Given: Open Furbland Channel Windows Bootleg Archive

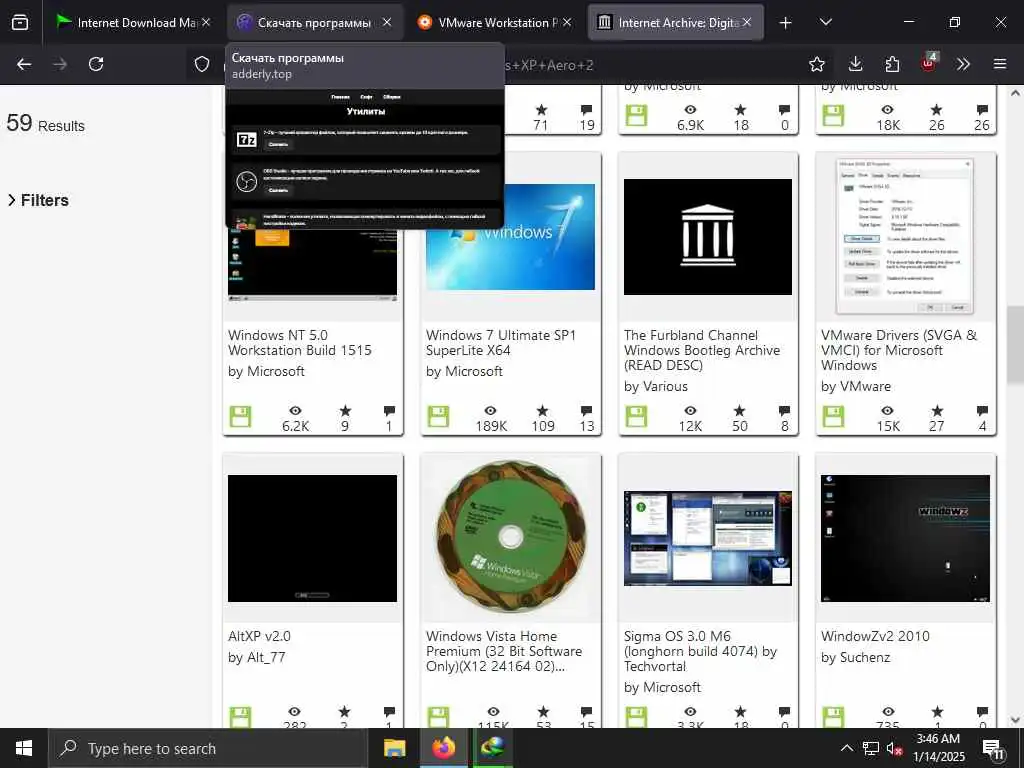Looking at the screenshot, I should [x=702, y=350].
